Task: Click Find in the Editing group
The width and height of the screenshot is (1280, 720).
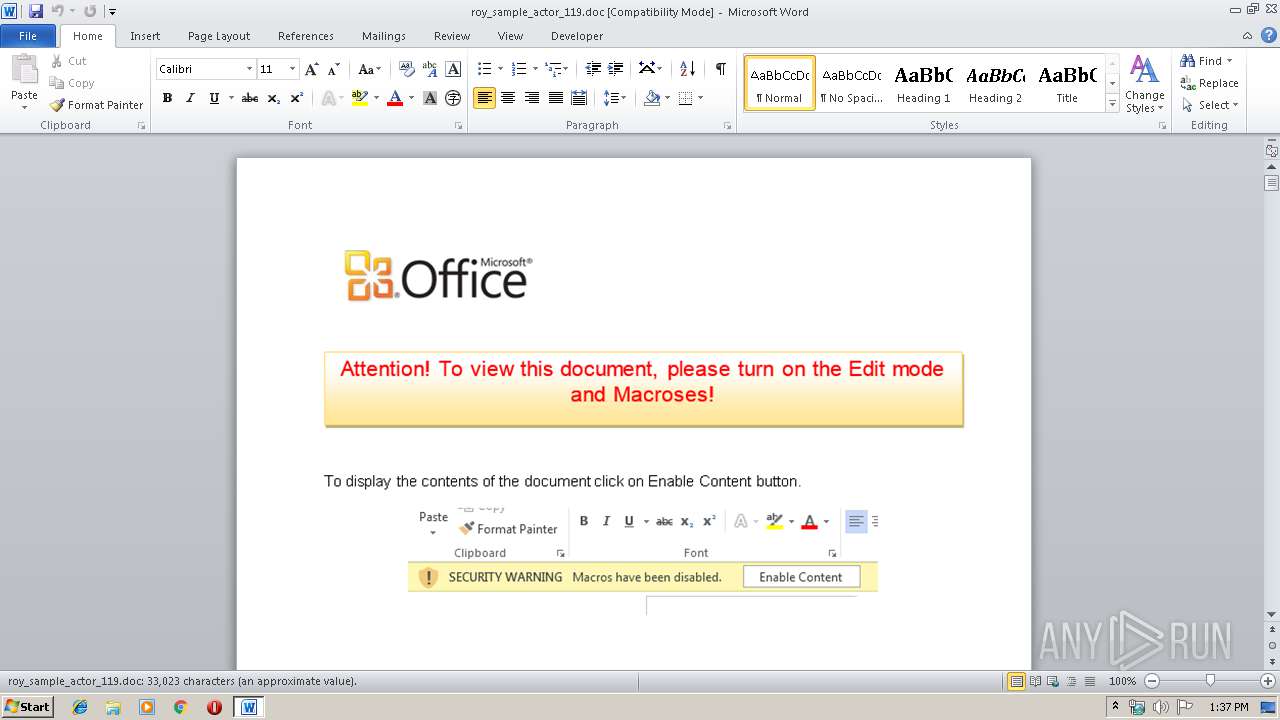Action: click(x=1207, y=61)
